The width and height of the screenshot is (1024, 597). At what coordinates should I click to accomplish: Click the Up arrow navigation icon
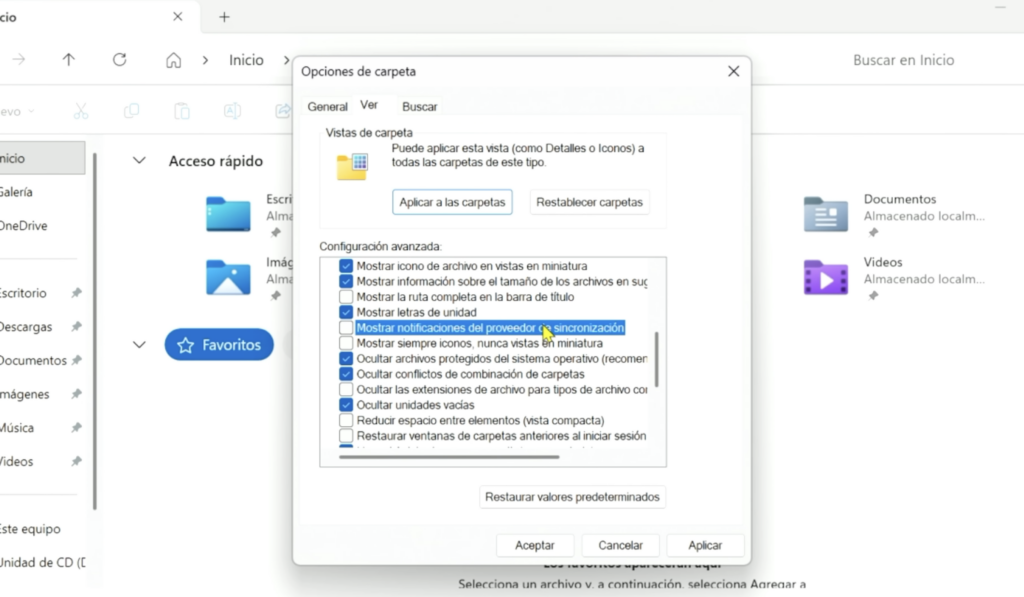tap(69, 60)
